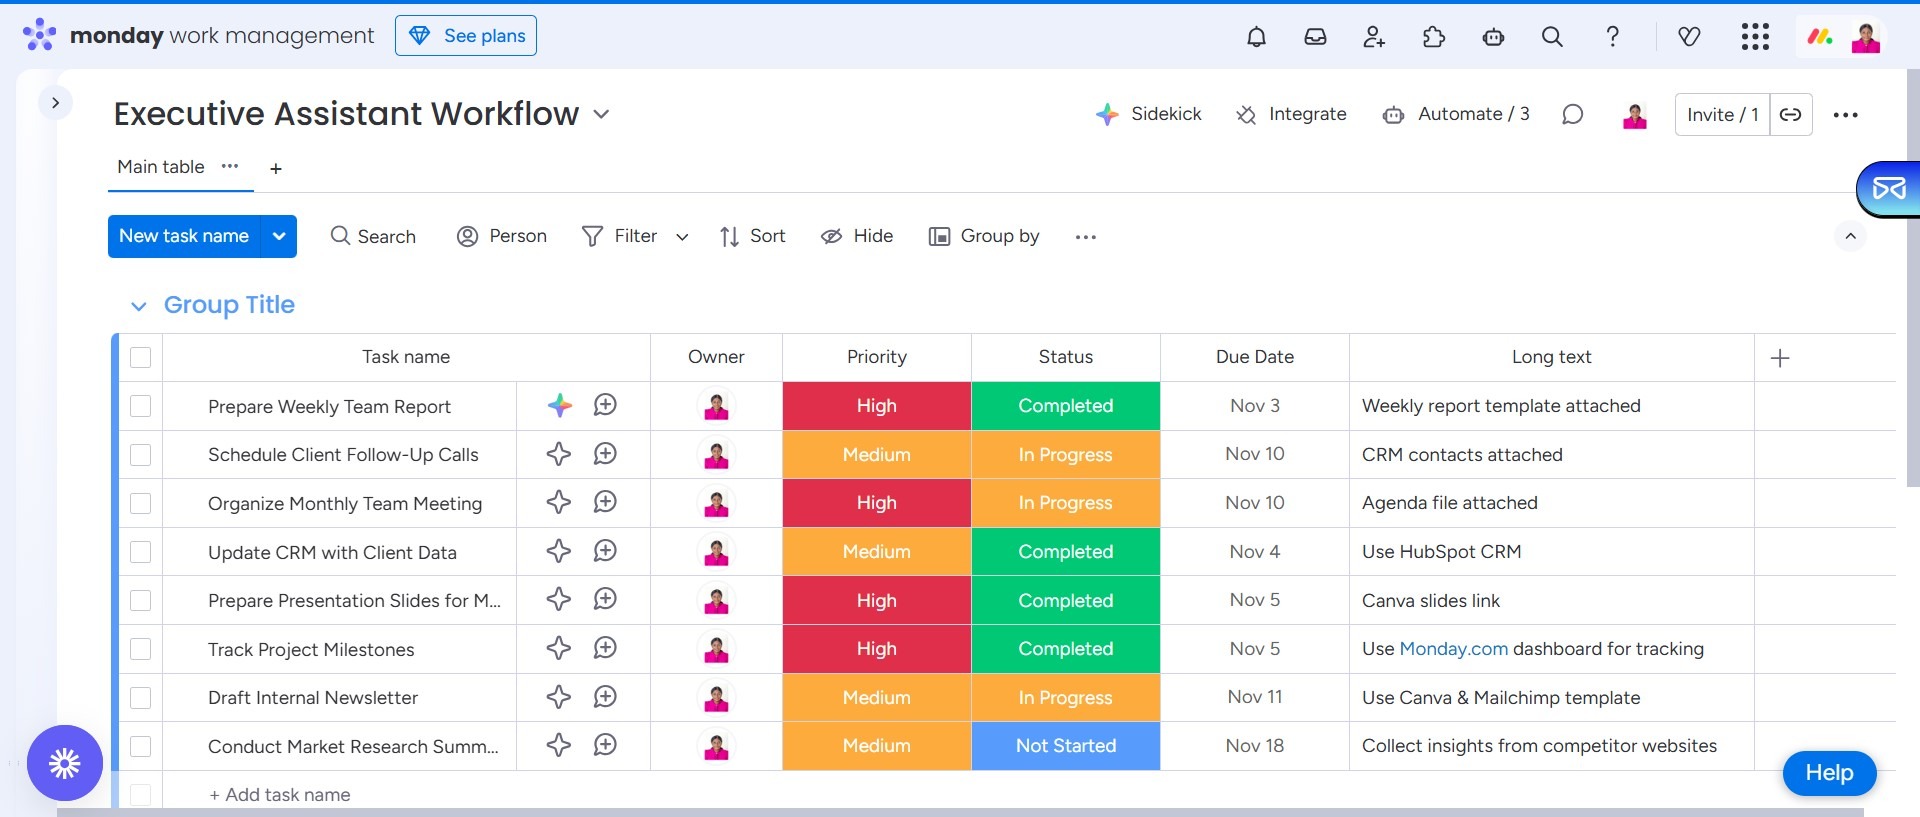Open the apps marketplace puzzle icon
1920x817 pixels.
(x=1433, y=37)
